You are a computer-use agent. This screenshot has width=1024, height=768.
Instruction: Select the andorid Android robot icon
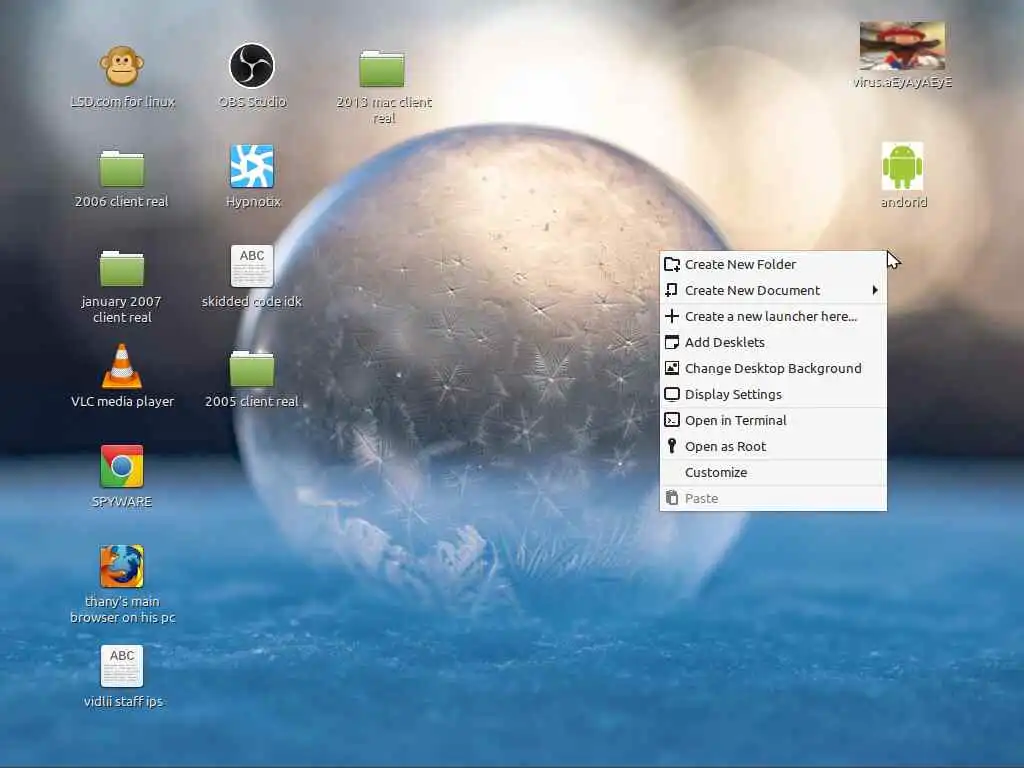[x=903, y=166]
